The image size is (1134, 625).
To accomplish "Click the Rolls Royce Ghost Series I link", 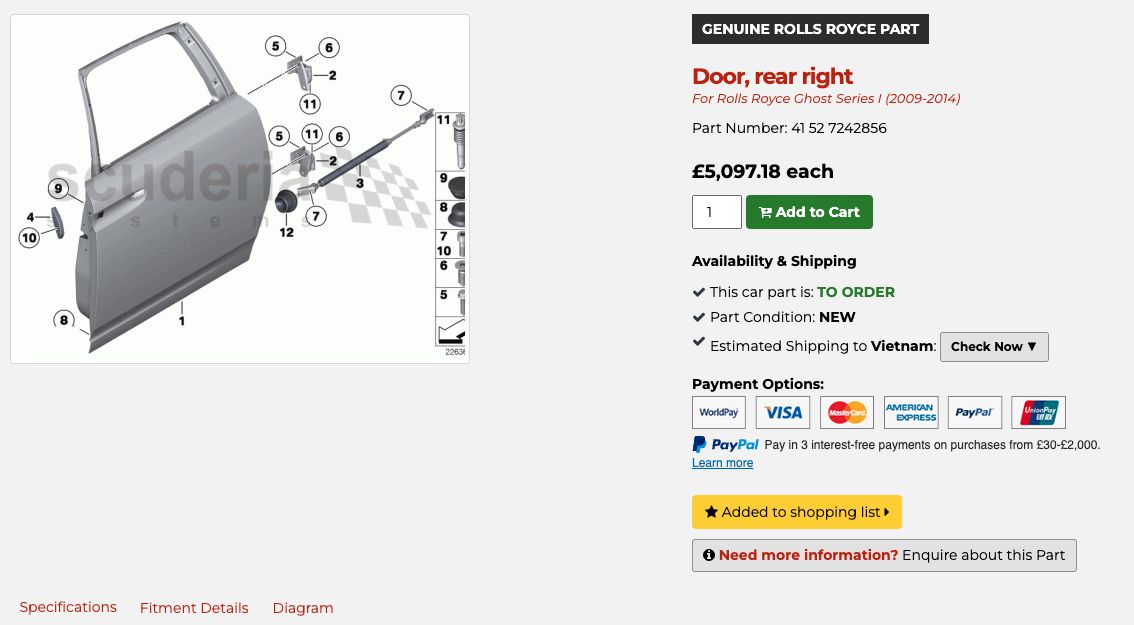I will 826,99.
